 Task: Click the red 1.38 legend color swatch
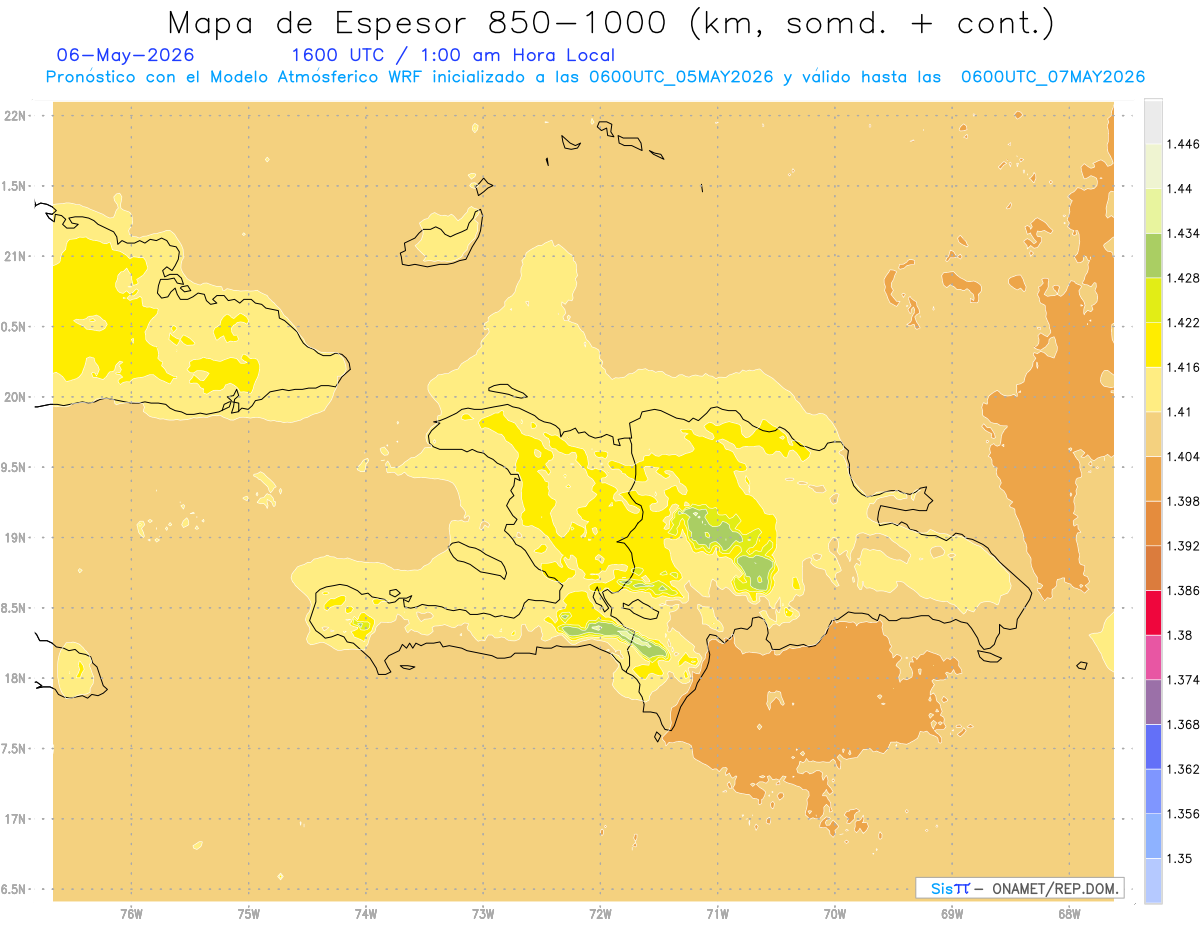pyautogui.click(x=1152, y=613)
